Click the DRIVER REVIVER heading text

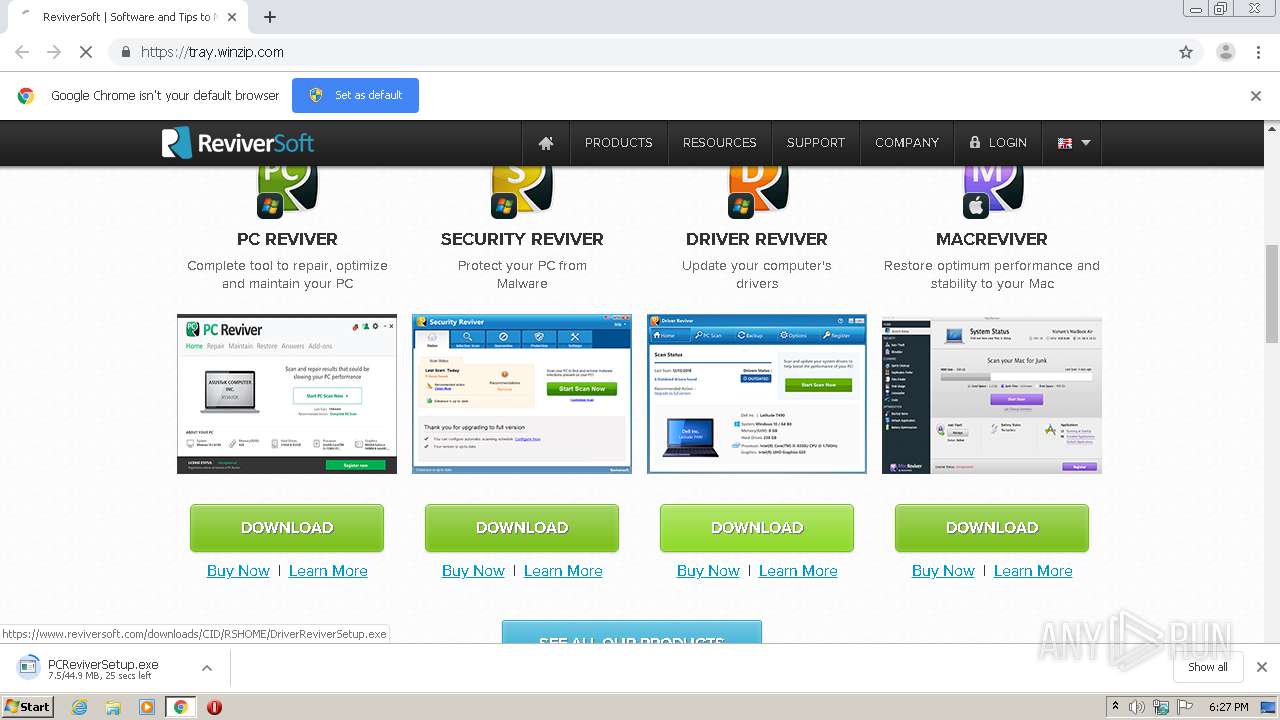[x=757, y=239]
